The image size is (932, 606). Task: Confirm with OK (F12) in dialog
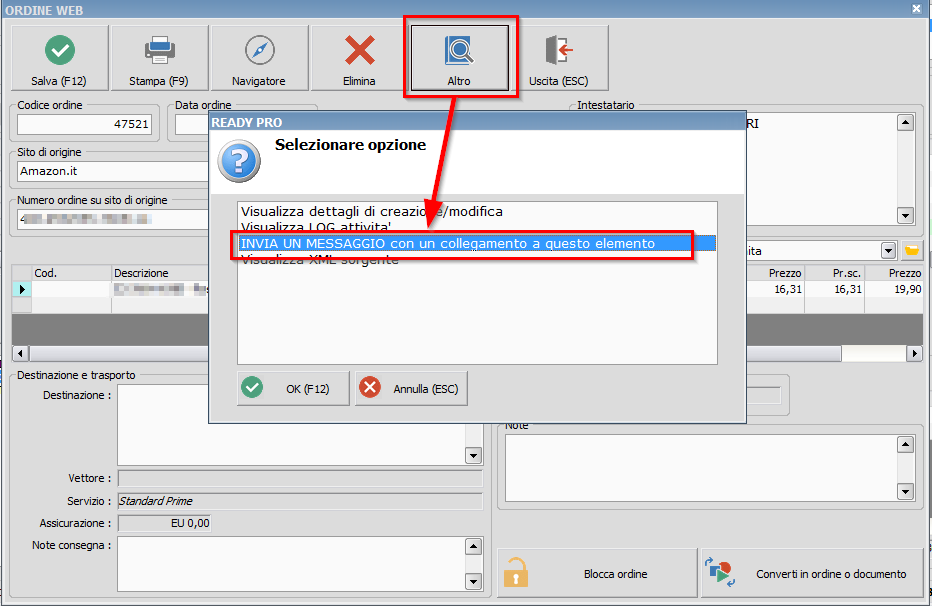click(293, 389)
